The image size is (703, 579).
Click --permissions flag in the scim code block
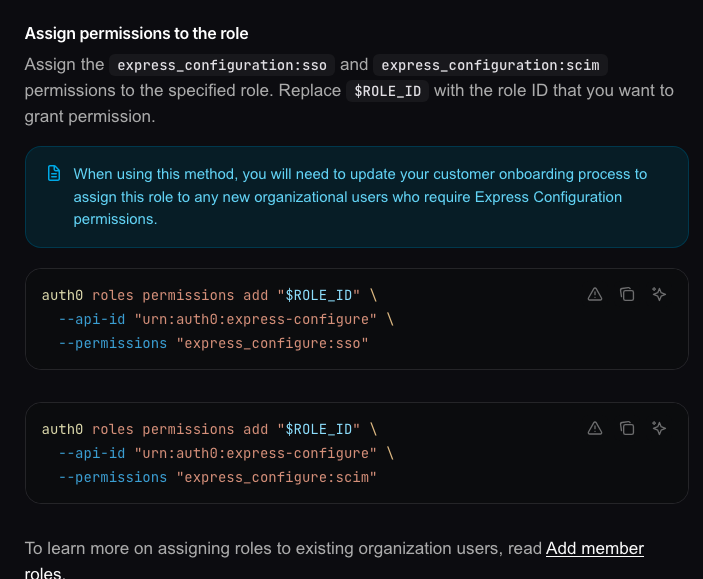113,477
